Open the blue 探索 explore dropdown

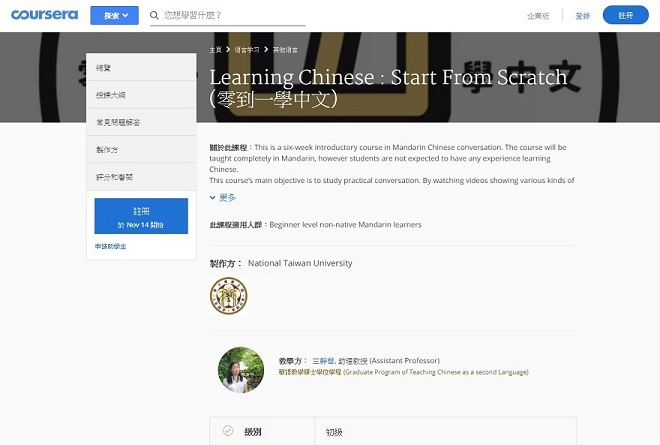point(114,16)
